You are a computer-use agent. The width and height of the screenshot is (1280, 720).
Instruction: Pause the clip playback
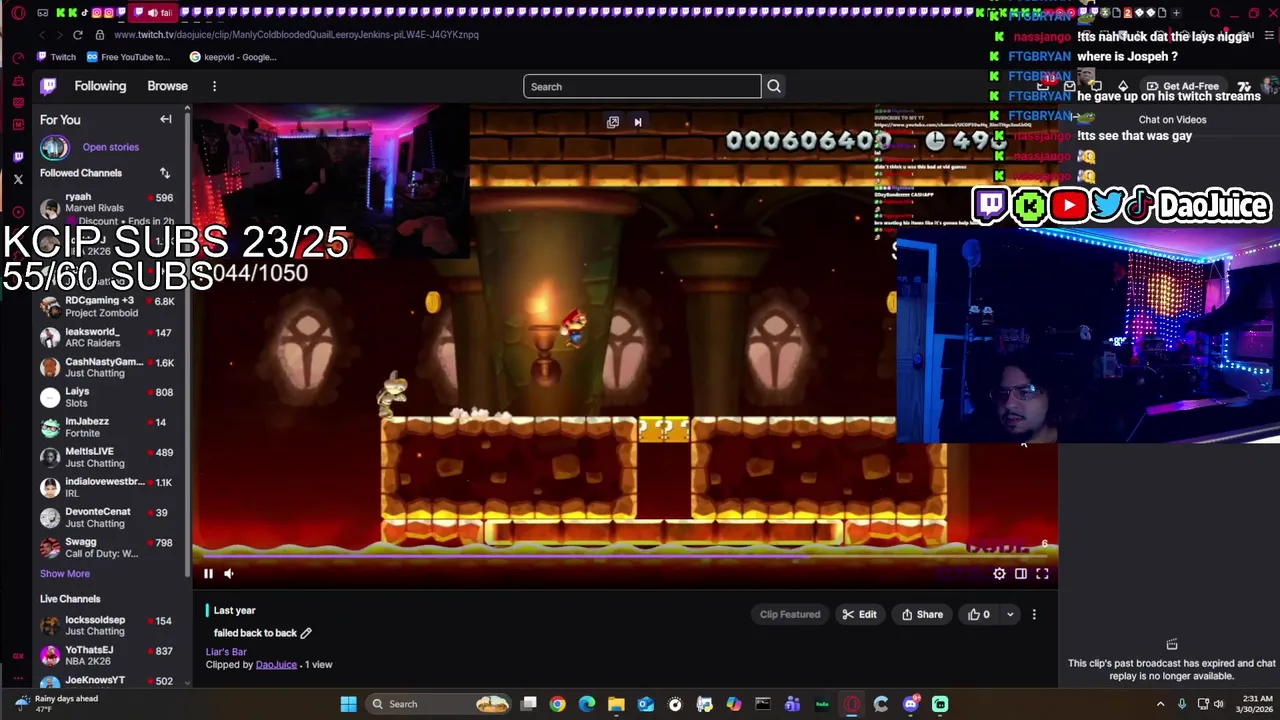pyautogui.click(x=208, y=573)
